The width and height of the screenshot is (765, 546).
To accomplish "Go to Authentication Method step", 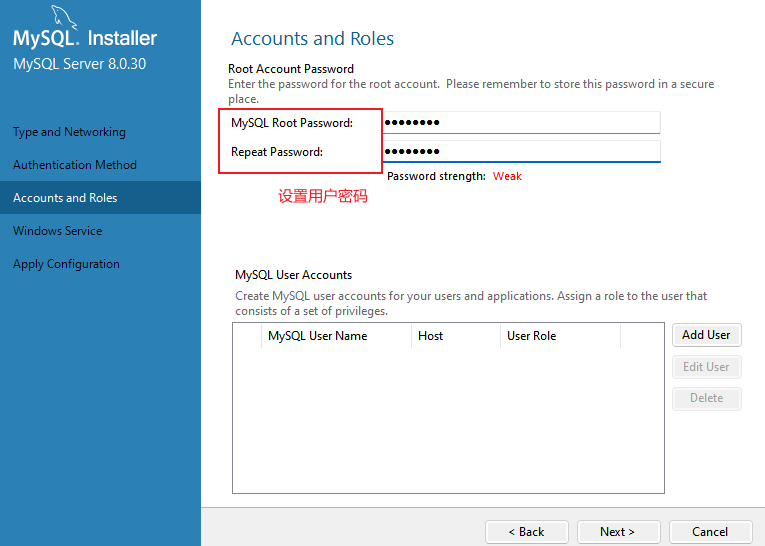I will (x=75, y=165).
